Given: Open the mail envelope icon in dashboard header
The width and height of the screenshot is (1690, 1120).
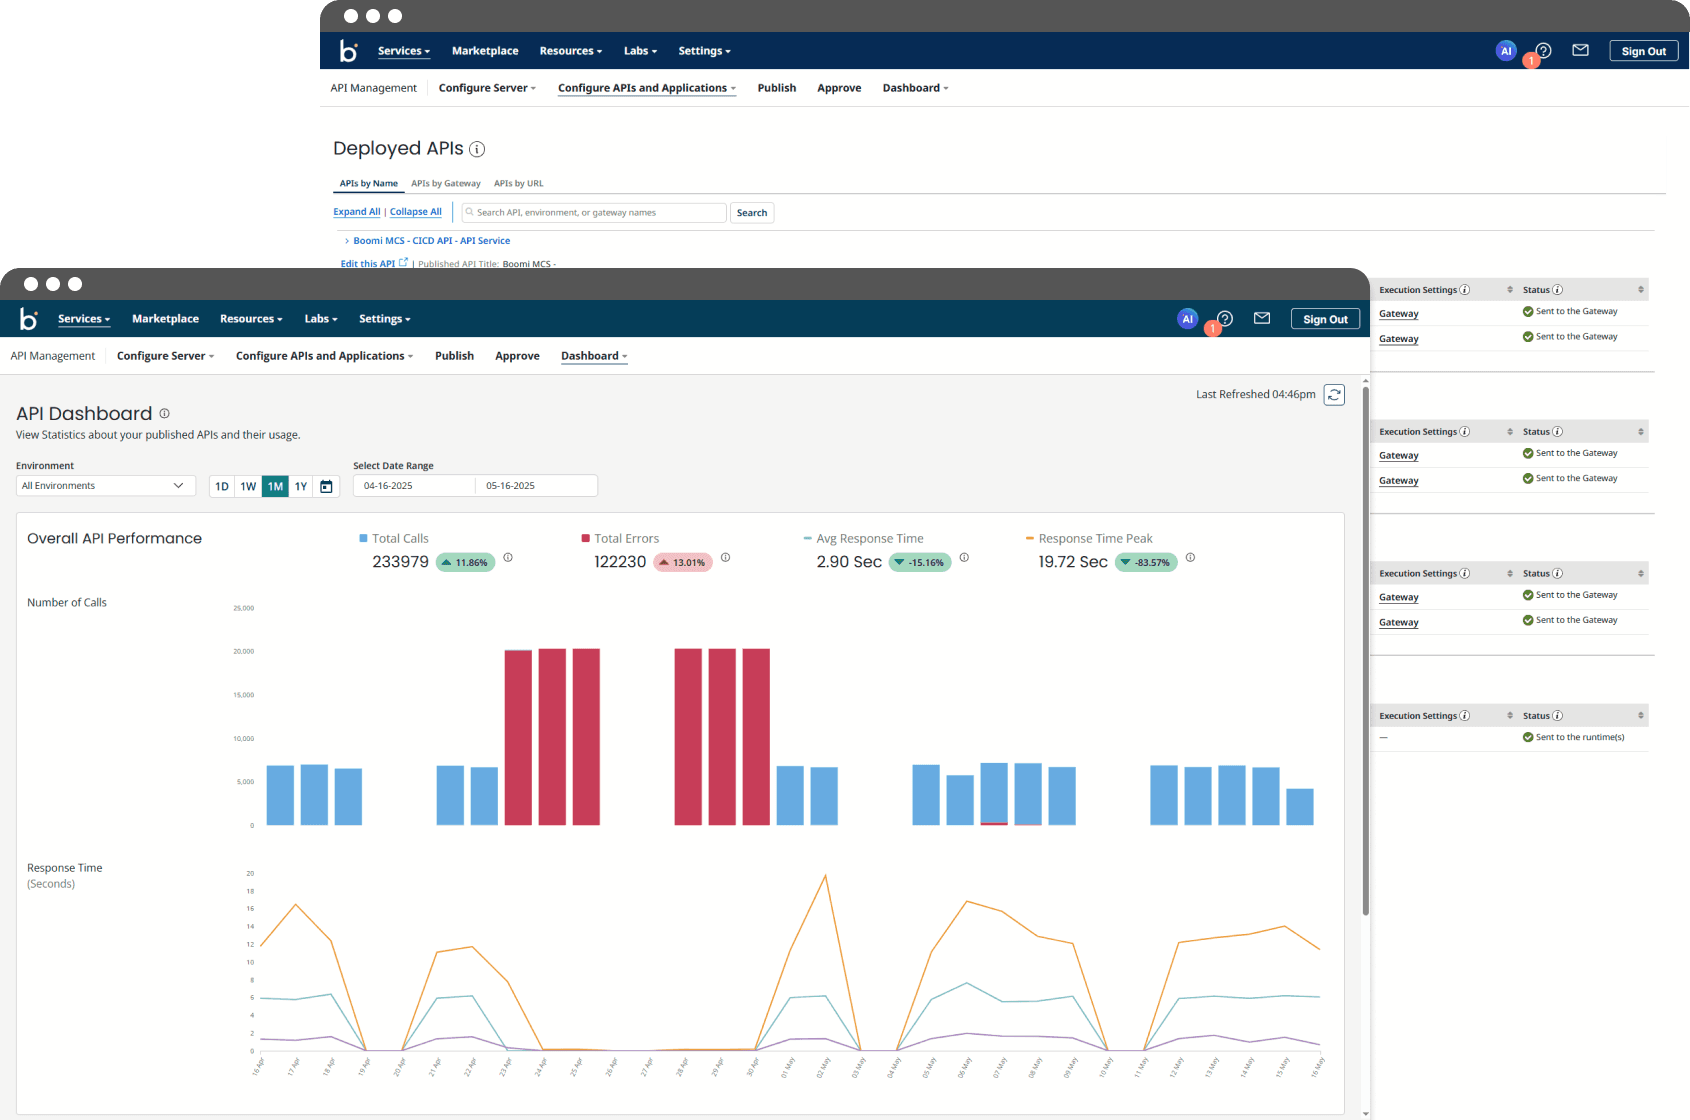Looking at the screenshot, I should coord(1262,319).
